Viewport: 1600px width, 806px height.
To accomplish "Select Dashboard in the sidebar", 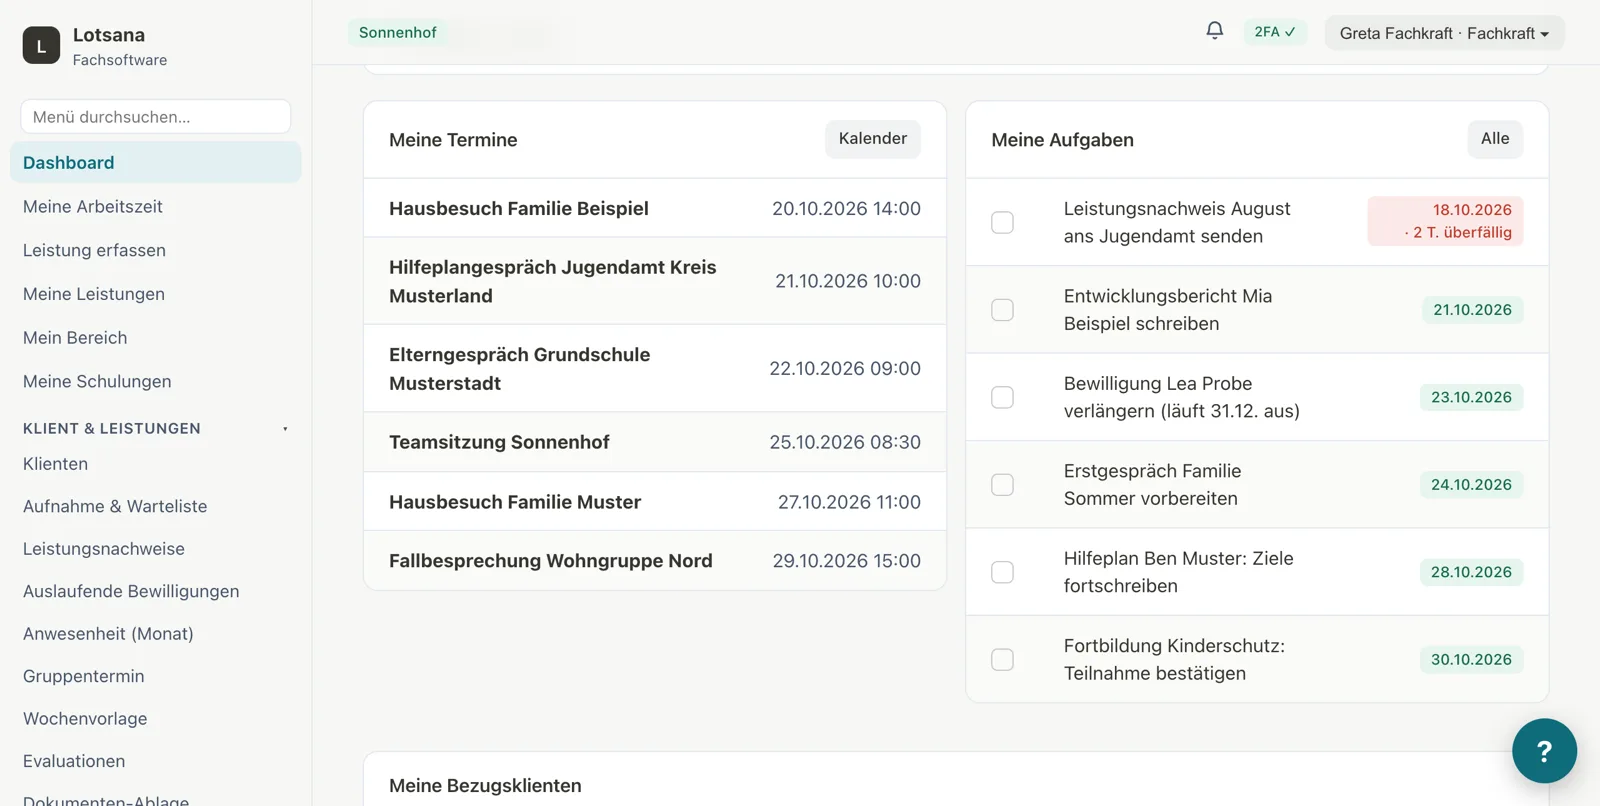I will [x=155, y=162].
